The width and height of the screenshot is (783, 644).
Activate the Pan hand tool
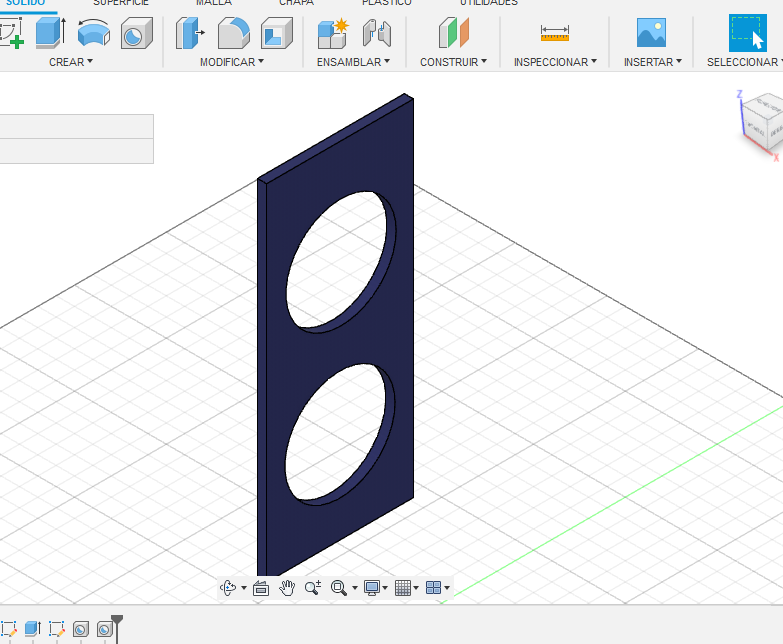pos(287,588)
